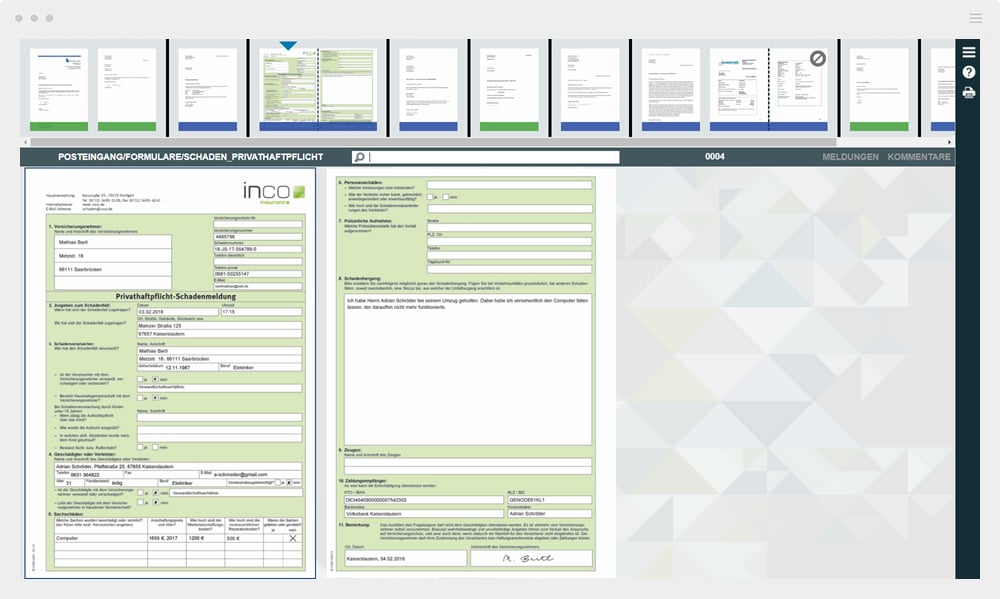Click the magnifier icon in the search bar

(x=358, y=157)
